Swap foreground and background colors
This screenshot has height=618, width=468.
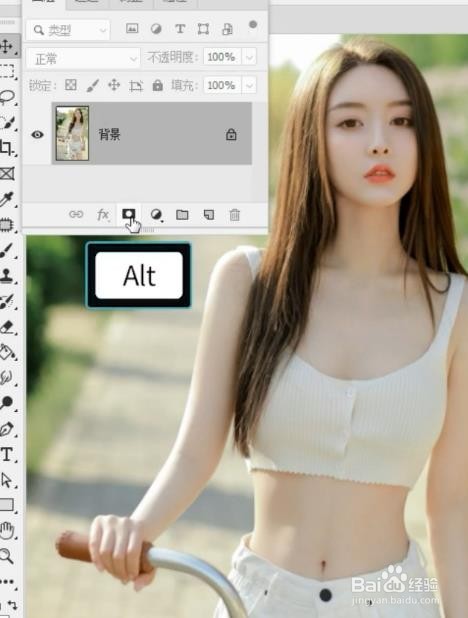pos(12,605)
